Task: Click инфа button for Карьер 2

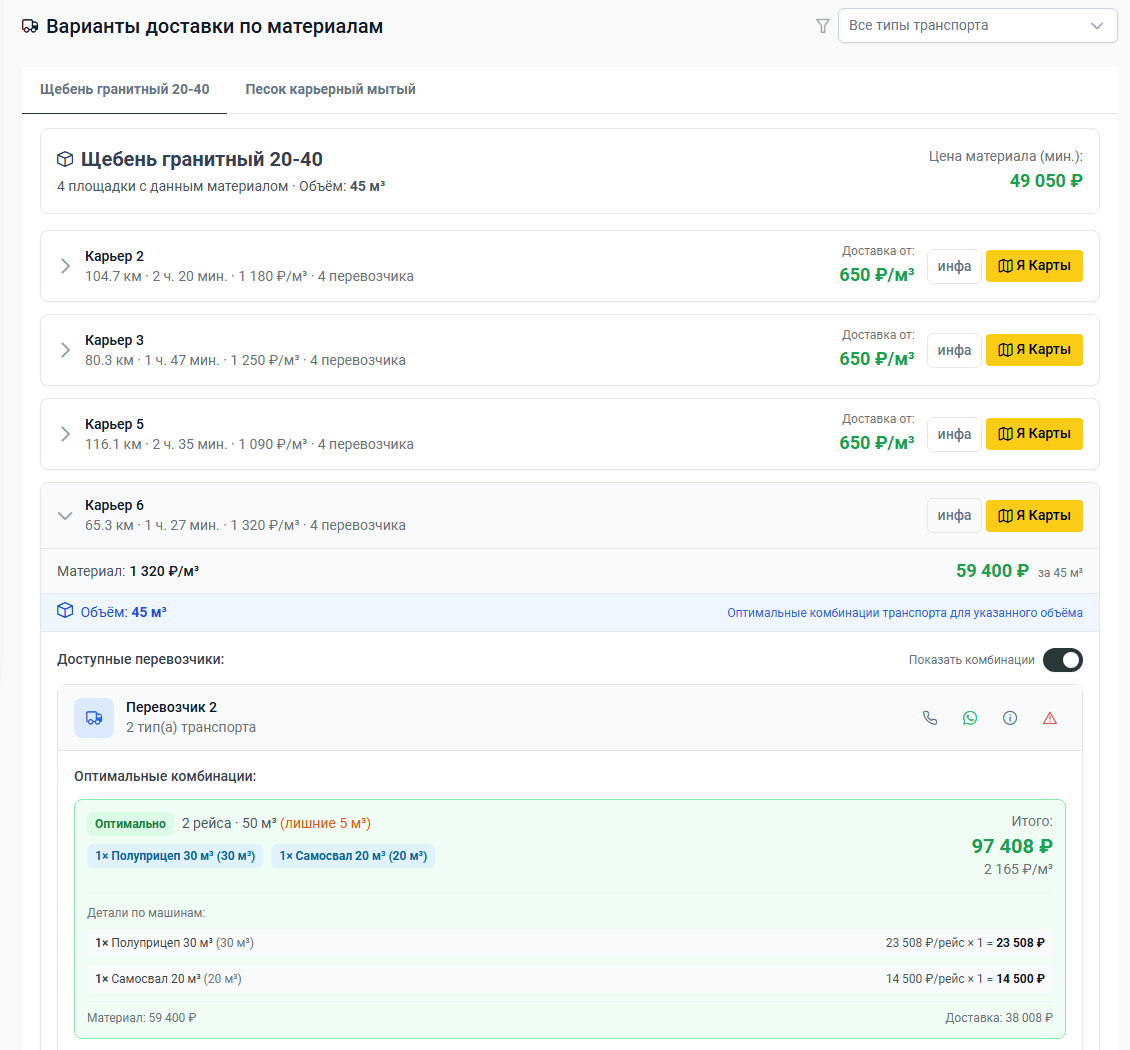Action: tap(954, 267)
